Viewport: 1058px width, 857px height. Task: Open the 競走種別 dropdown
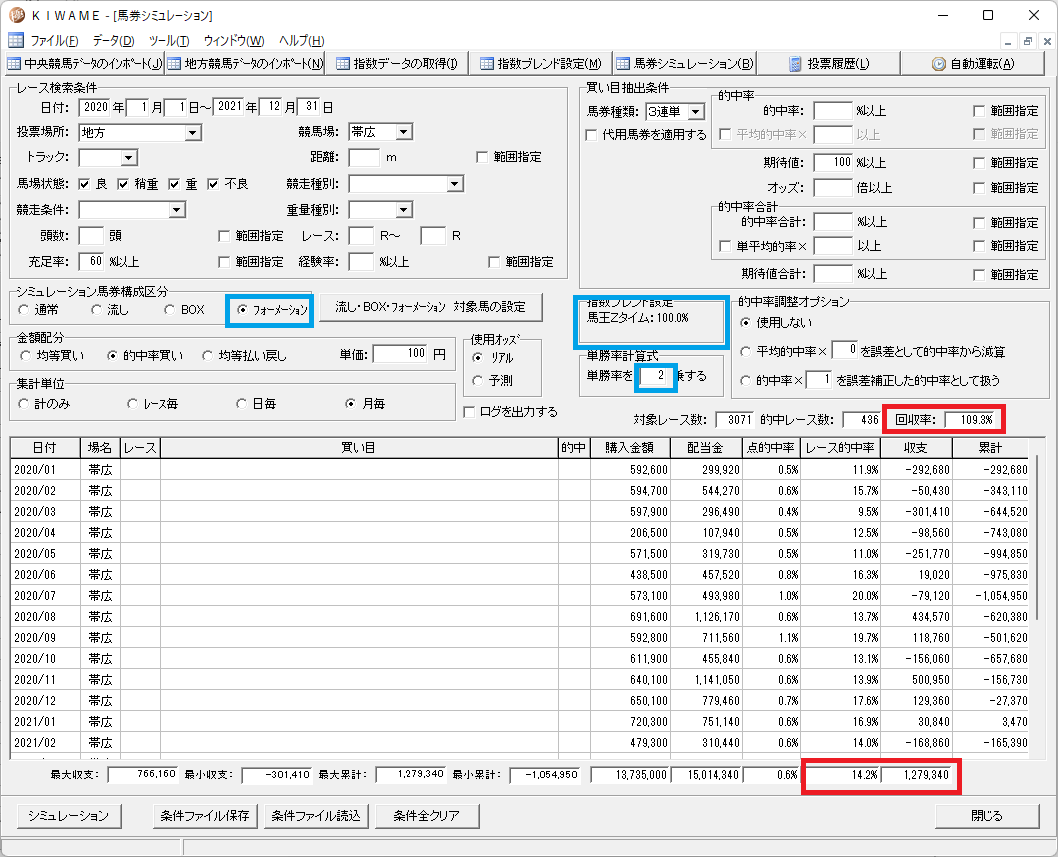(x=455, y=184)
